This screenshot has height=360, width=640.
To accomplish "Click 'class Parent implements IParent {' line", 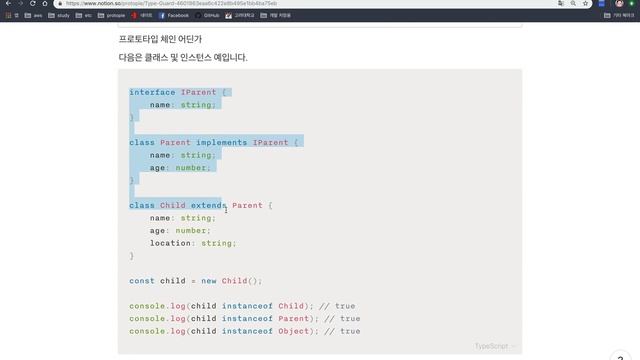I will [x=214, y=142].
